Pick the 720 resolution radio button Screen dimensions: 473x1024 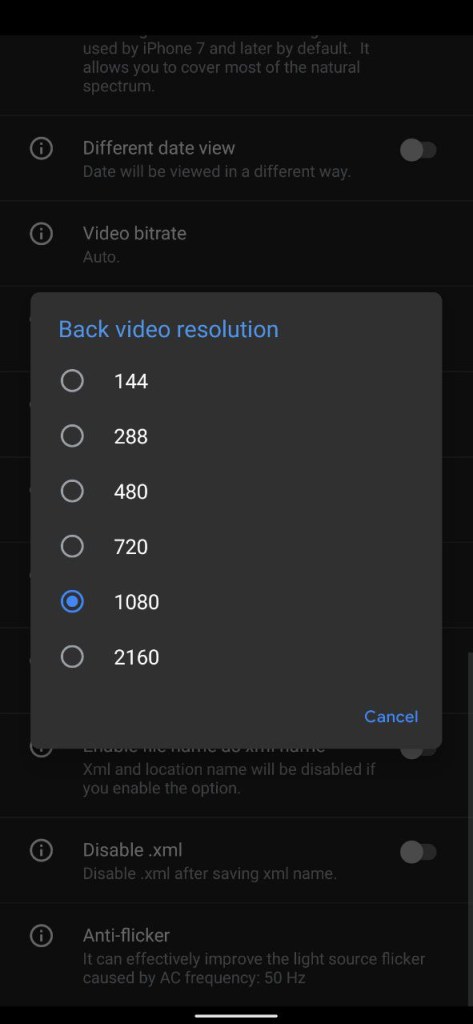pyautogui.click(x=72, y=546)
